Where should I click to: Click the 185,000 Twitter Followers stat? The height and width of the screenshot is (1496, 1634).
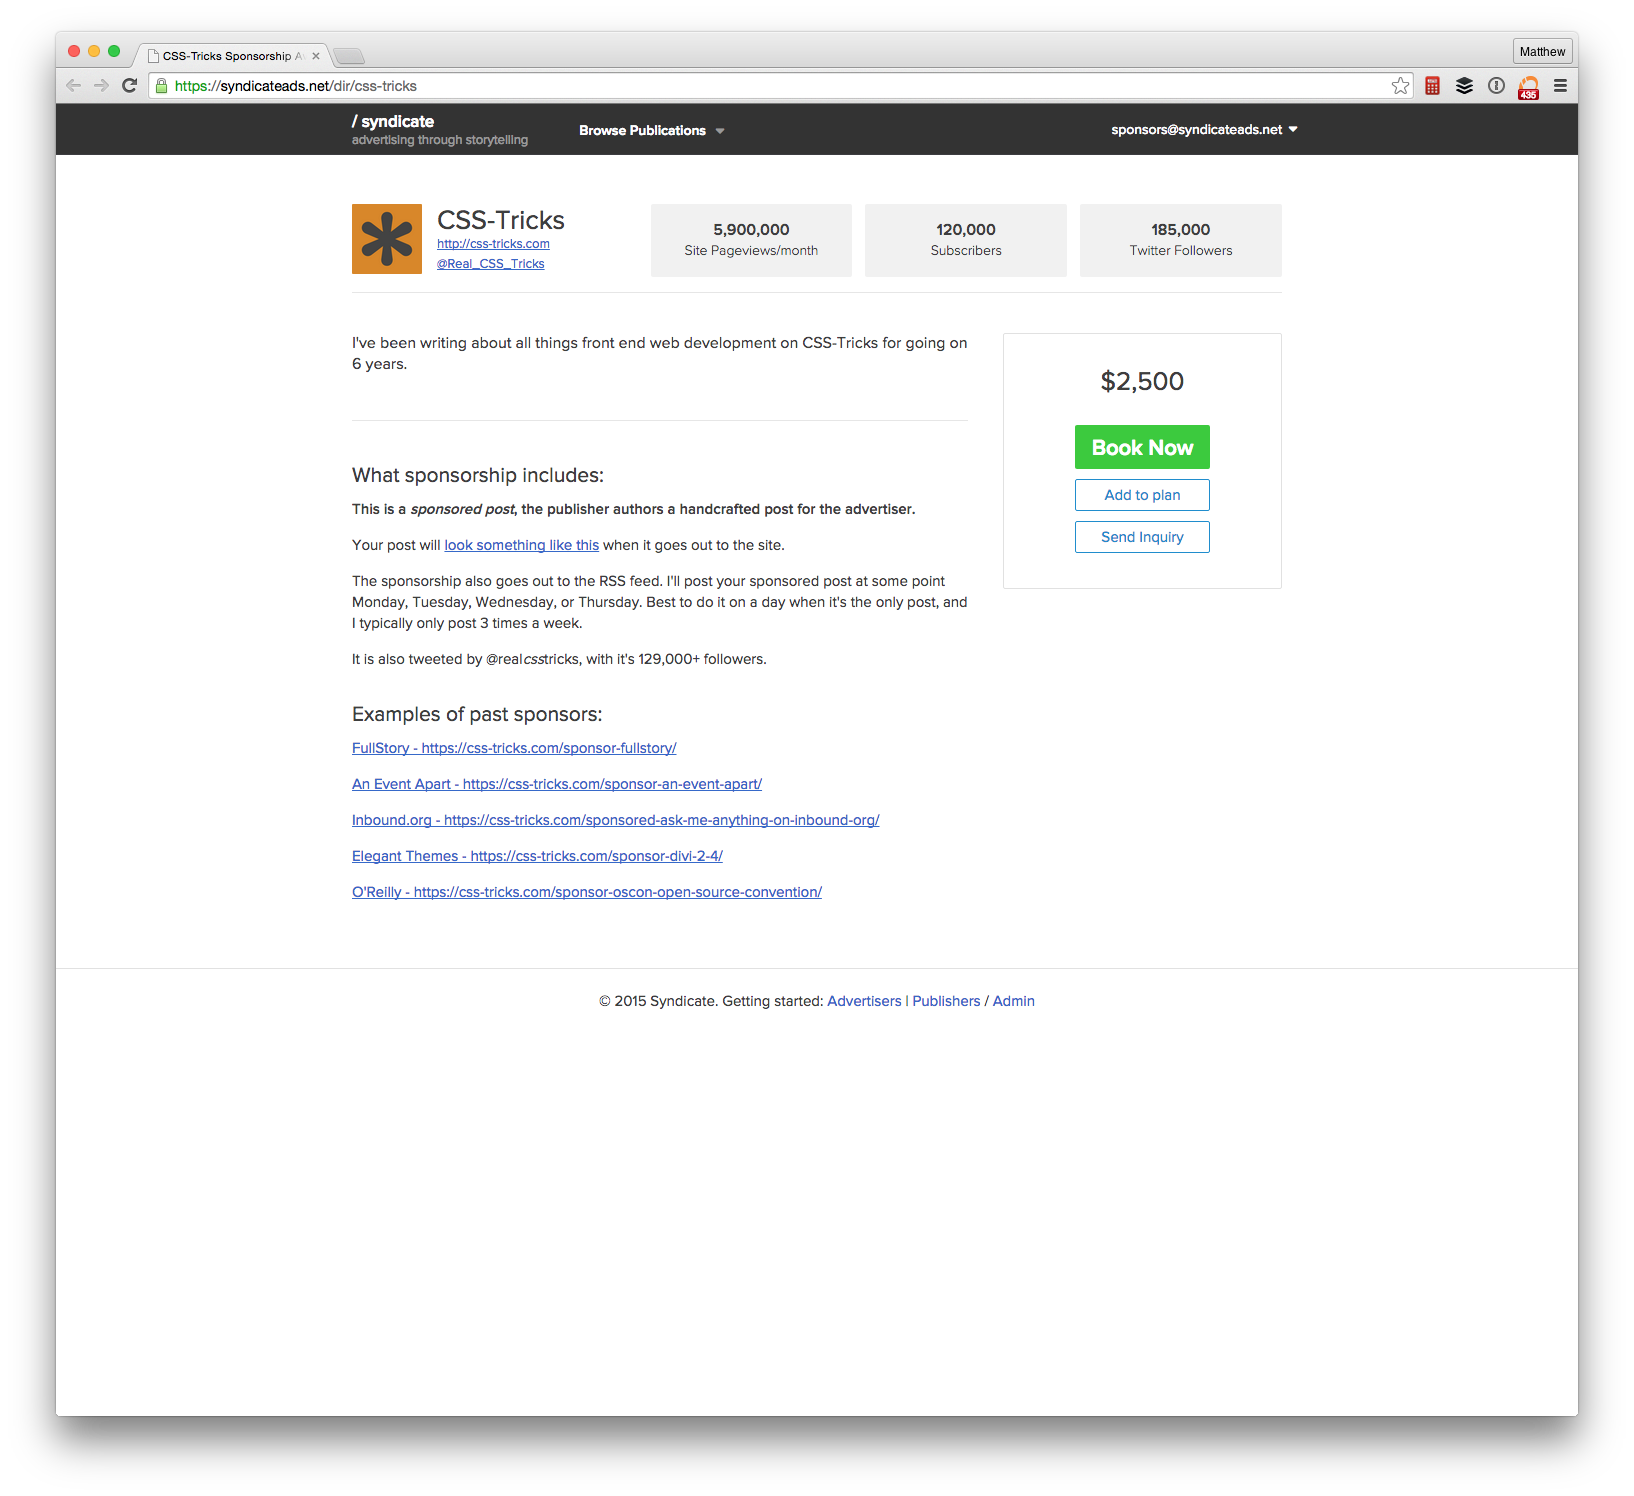coord(1181,240)
